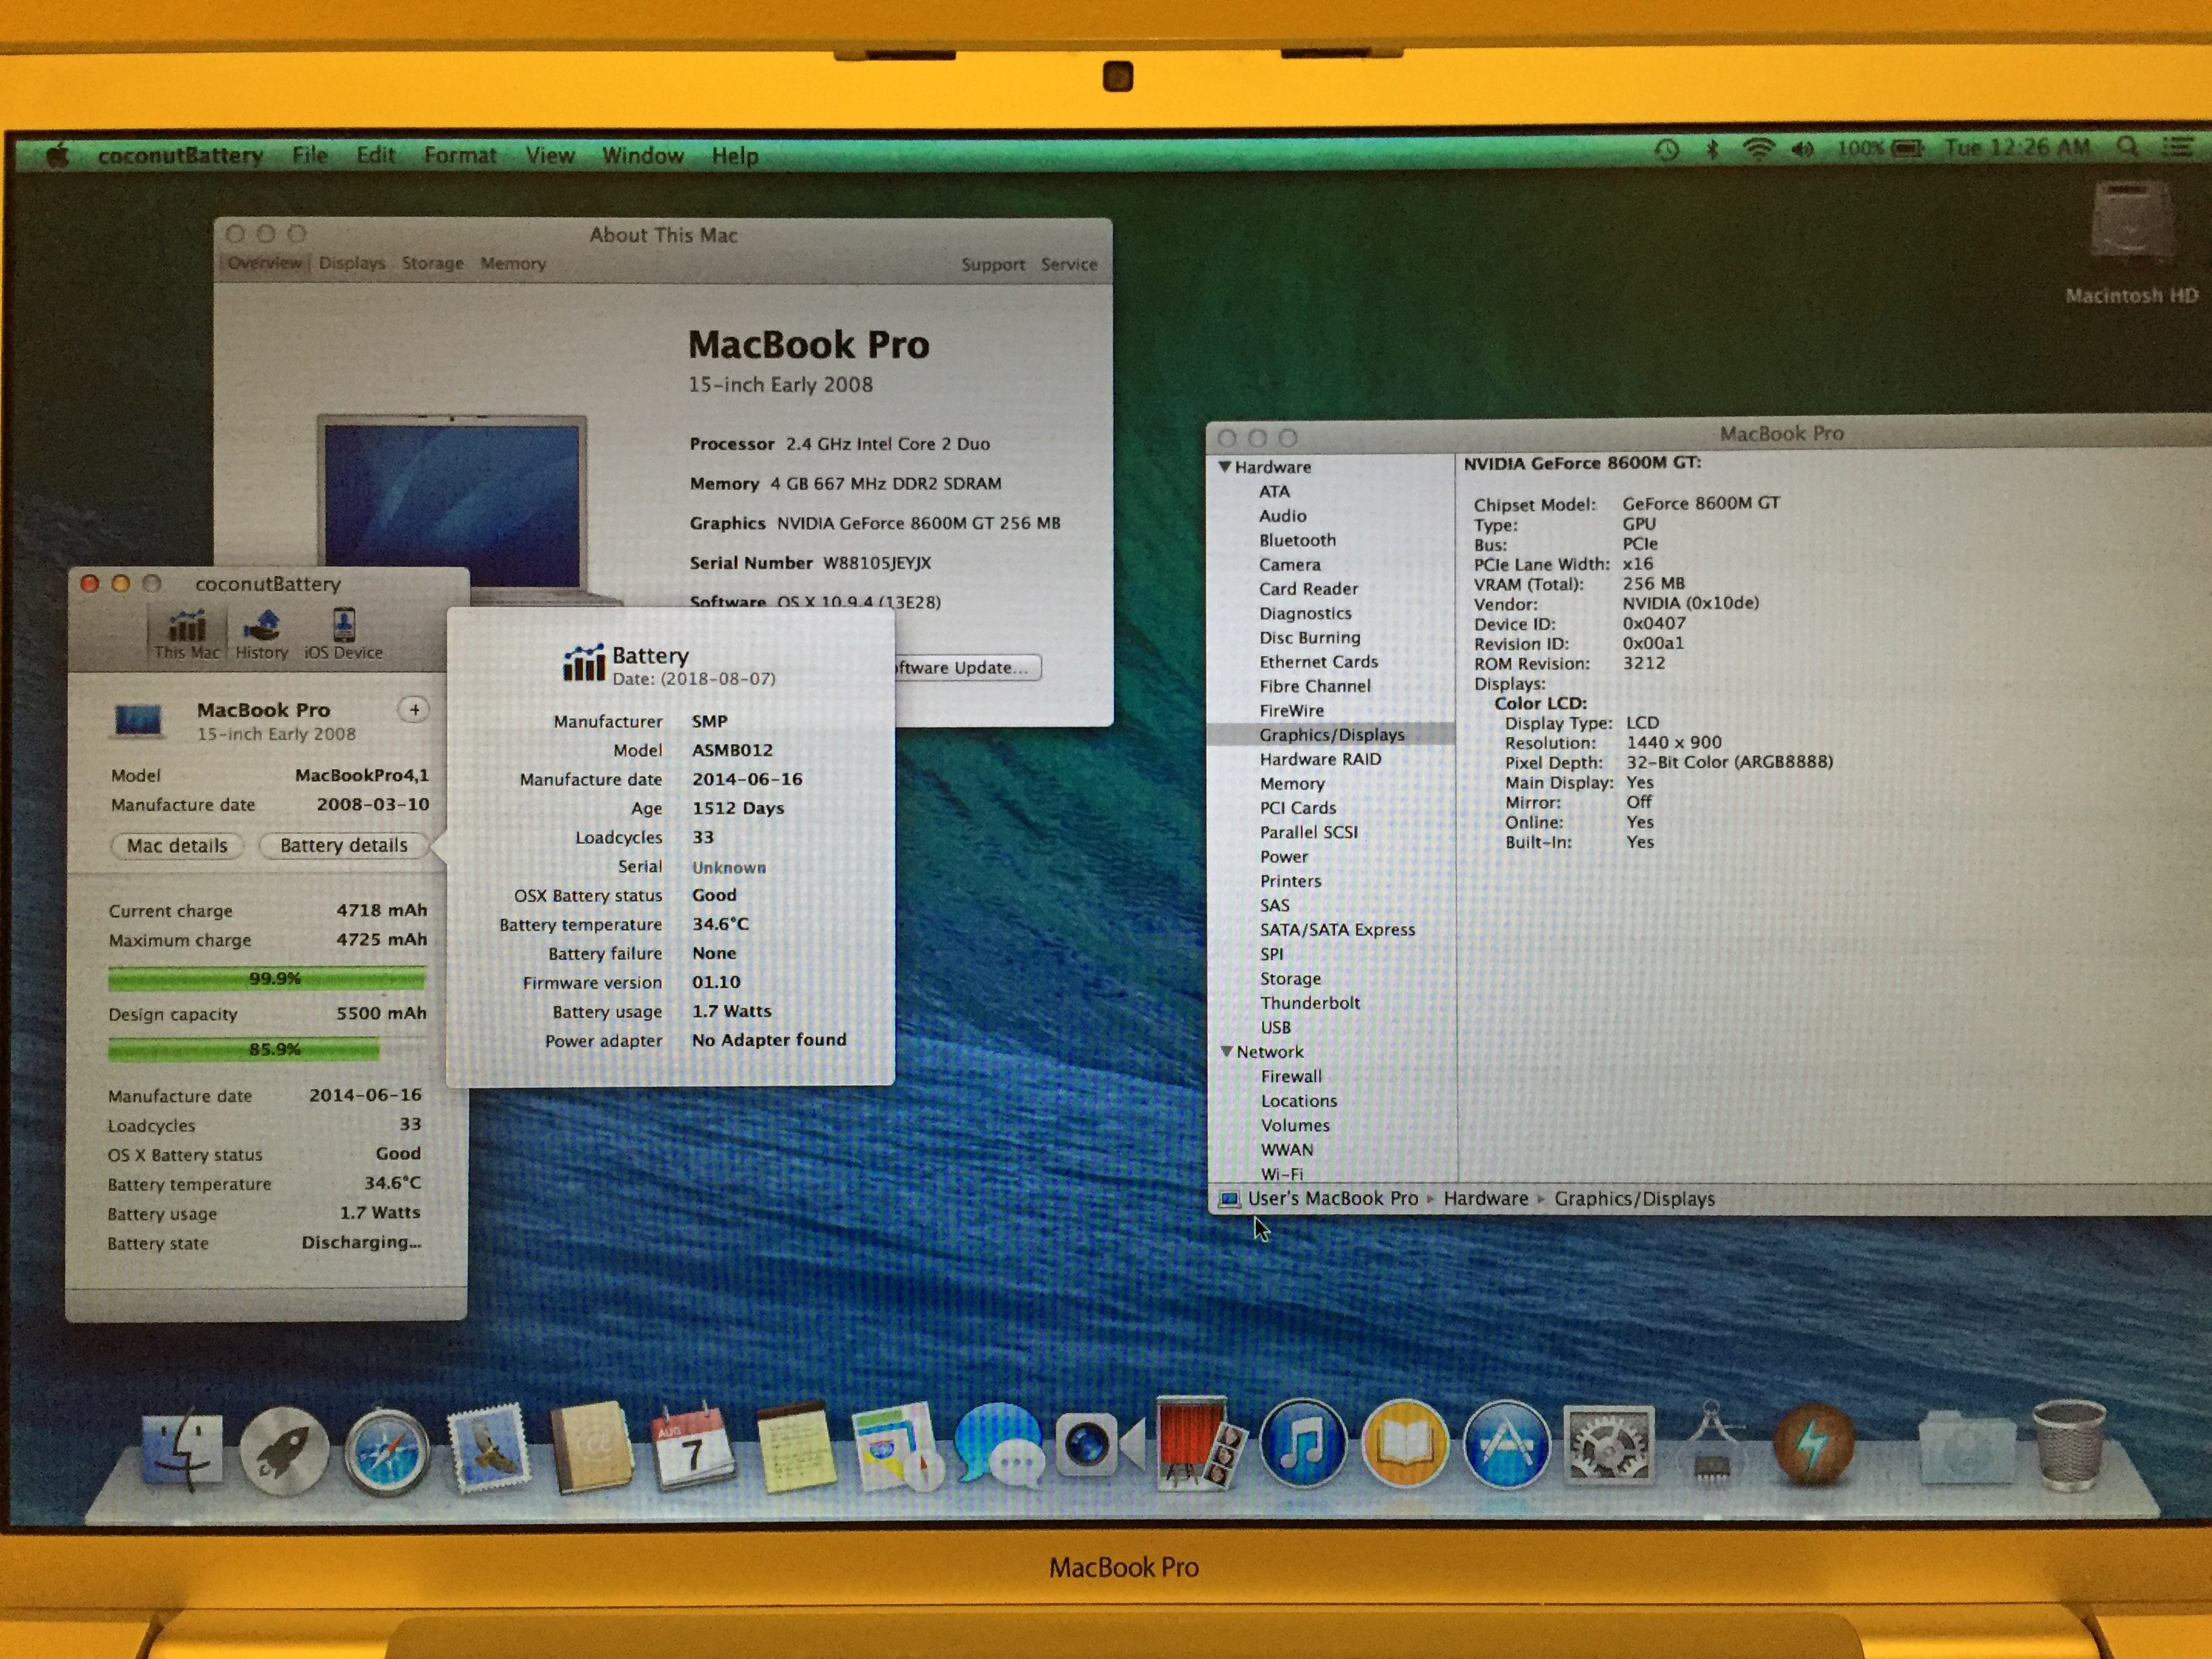Switch to the Storage tab

[x=432, y=263]
